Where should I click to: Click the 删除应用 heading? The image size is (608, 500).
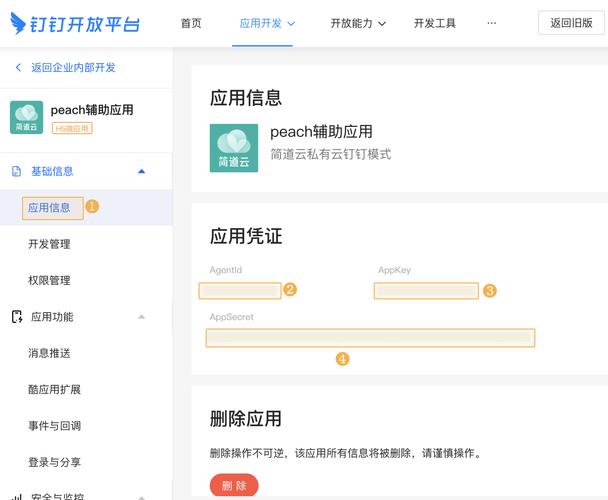(x=246, y=419)
